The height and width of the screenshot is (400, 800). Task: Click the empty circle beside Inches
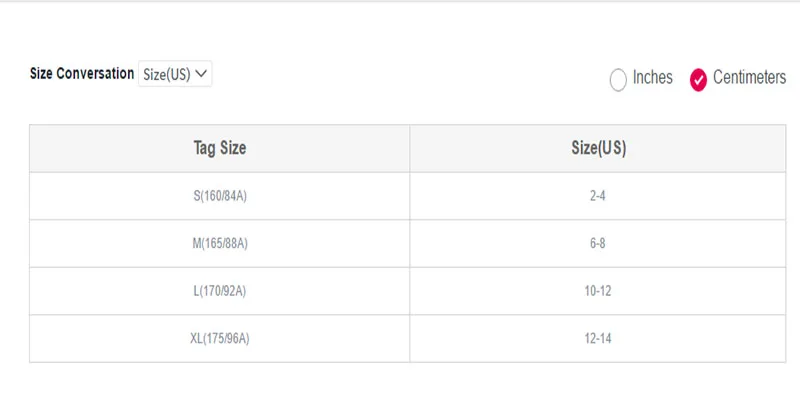point(618,80)
